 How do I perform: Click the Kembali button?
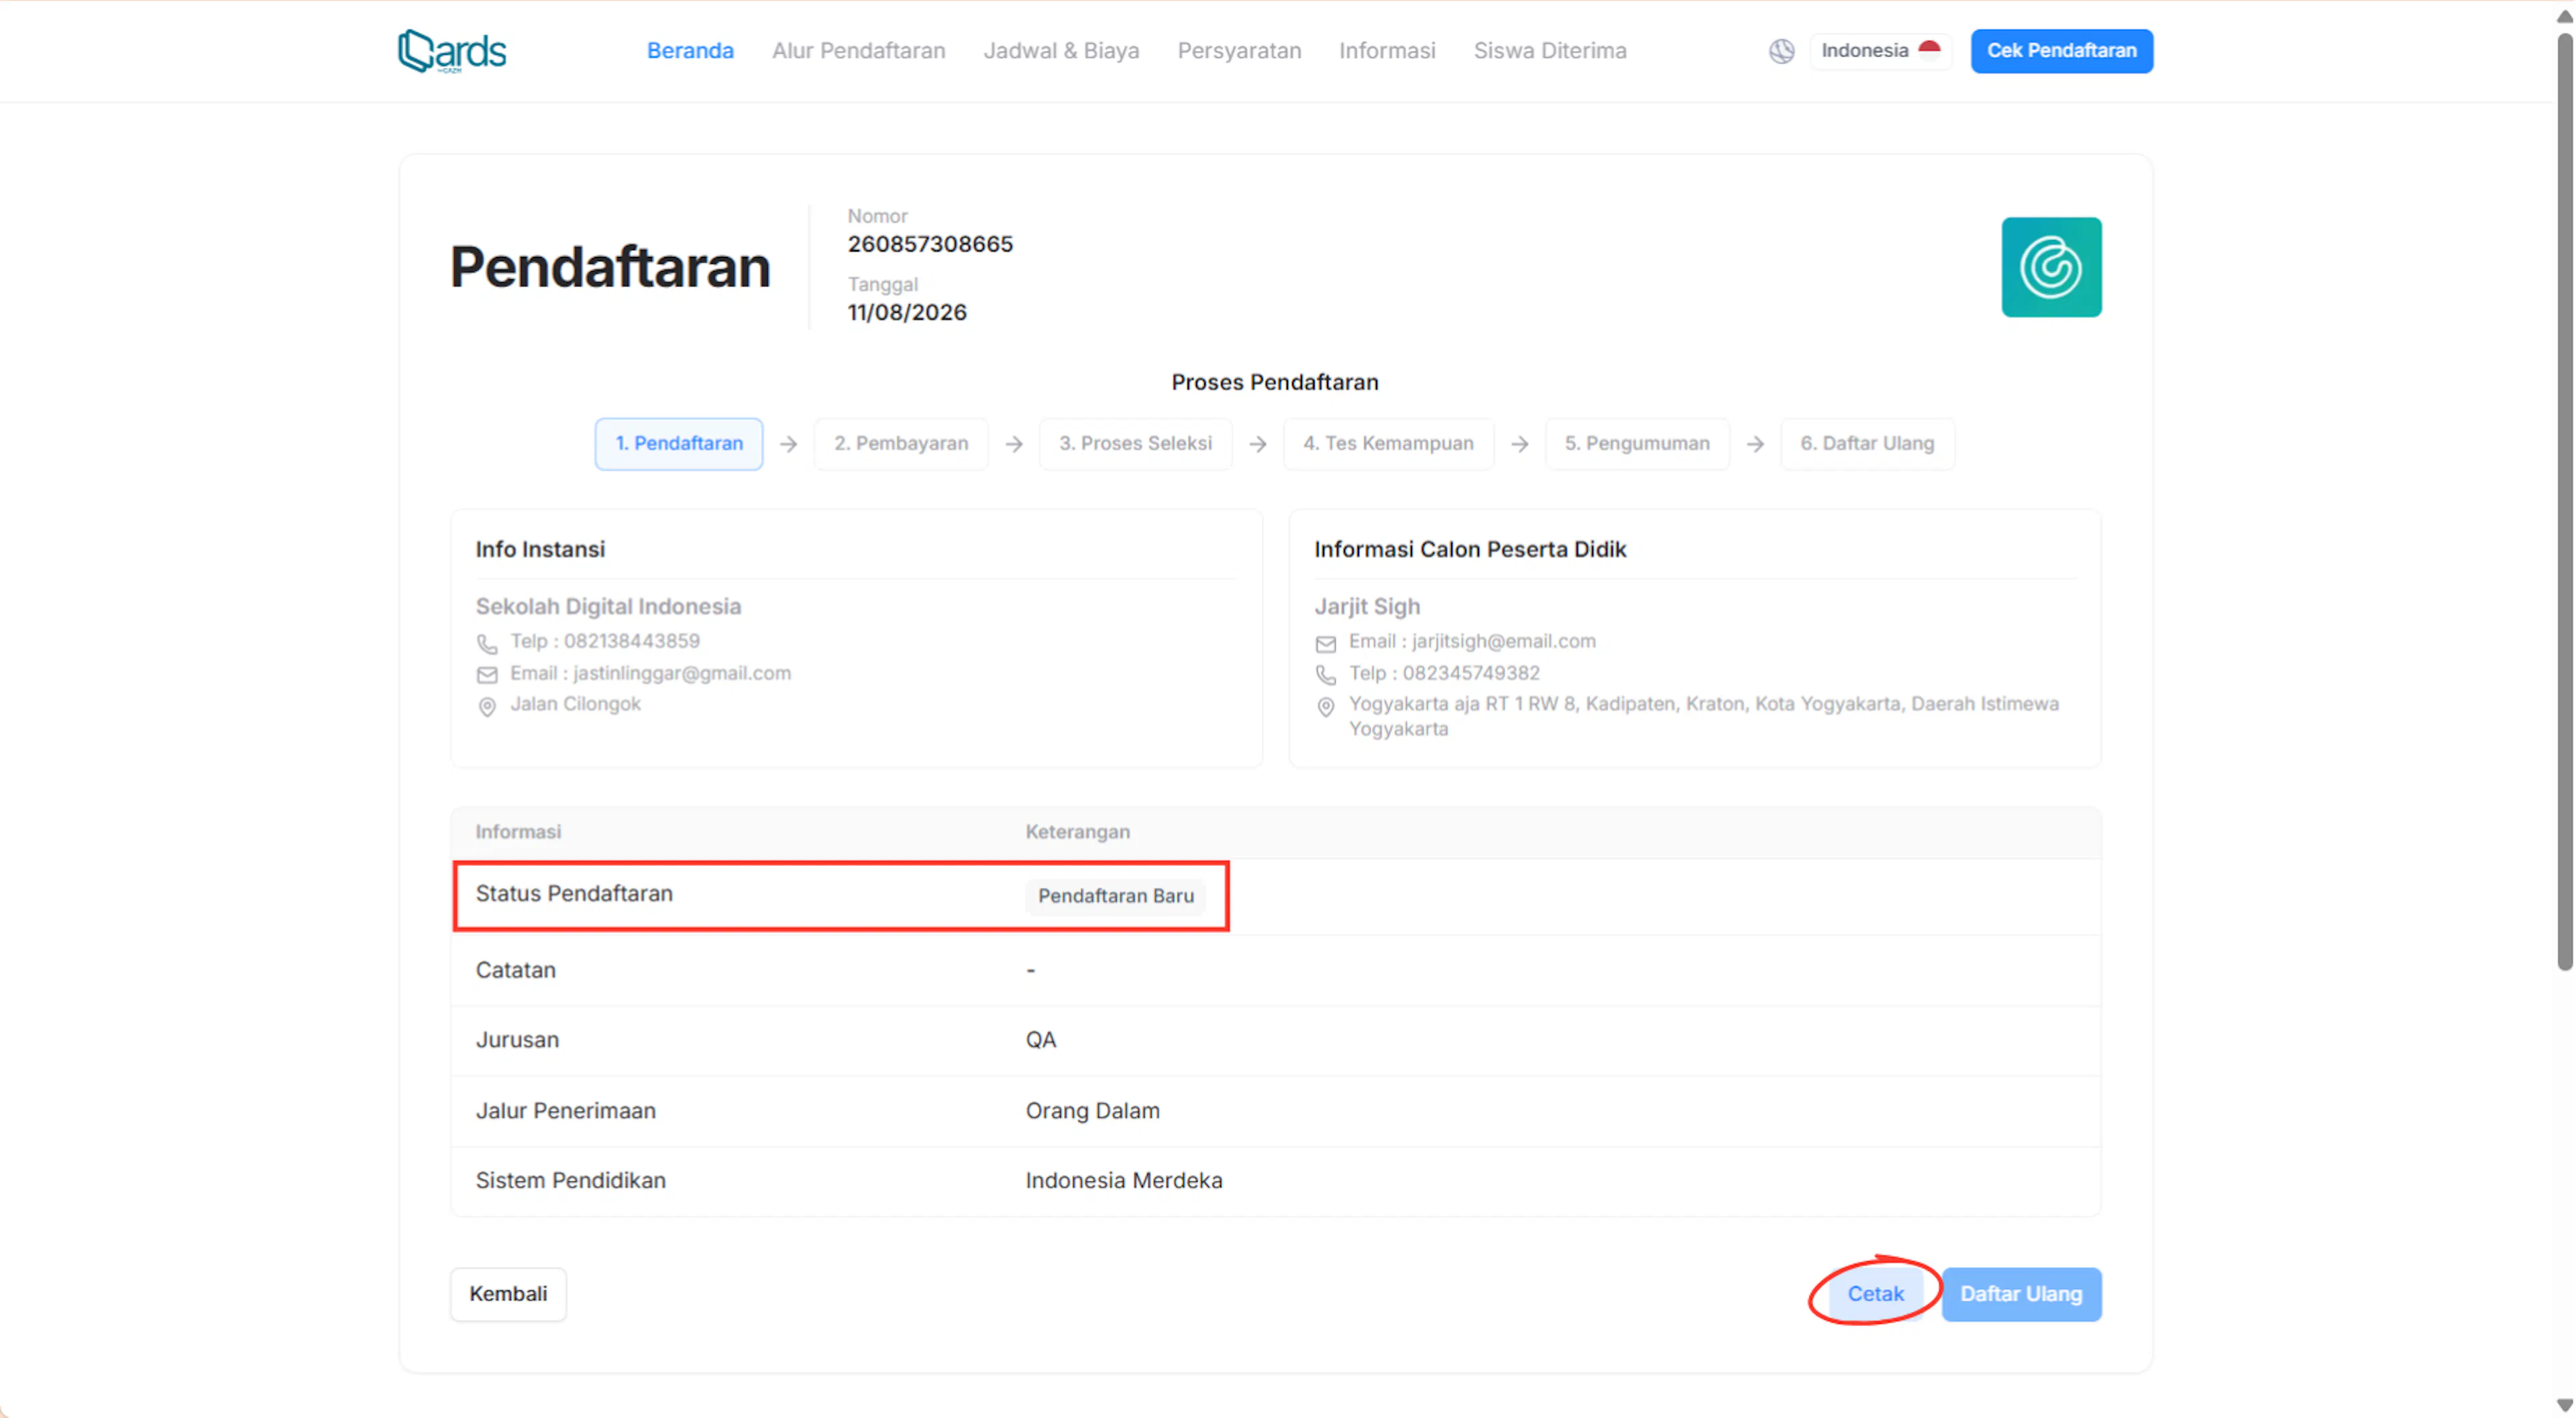508,1294
